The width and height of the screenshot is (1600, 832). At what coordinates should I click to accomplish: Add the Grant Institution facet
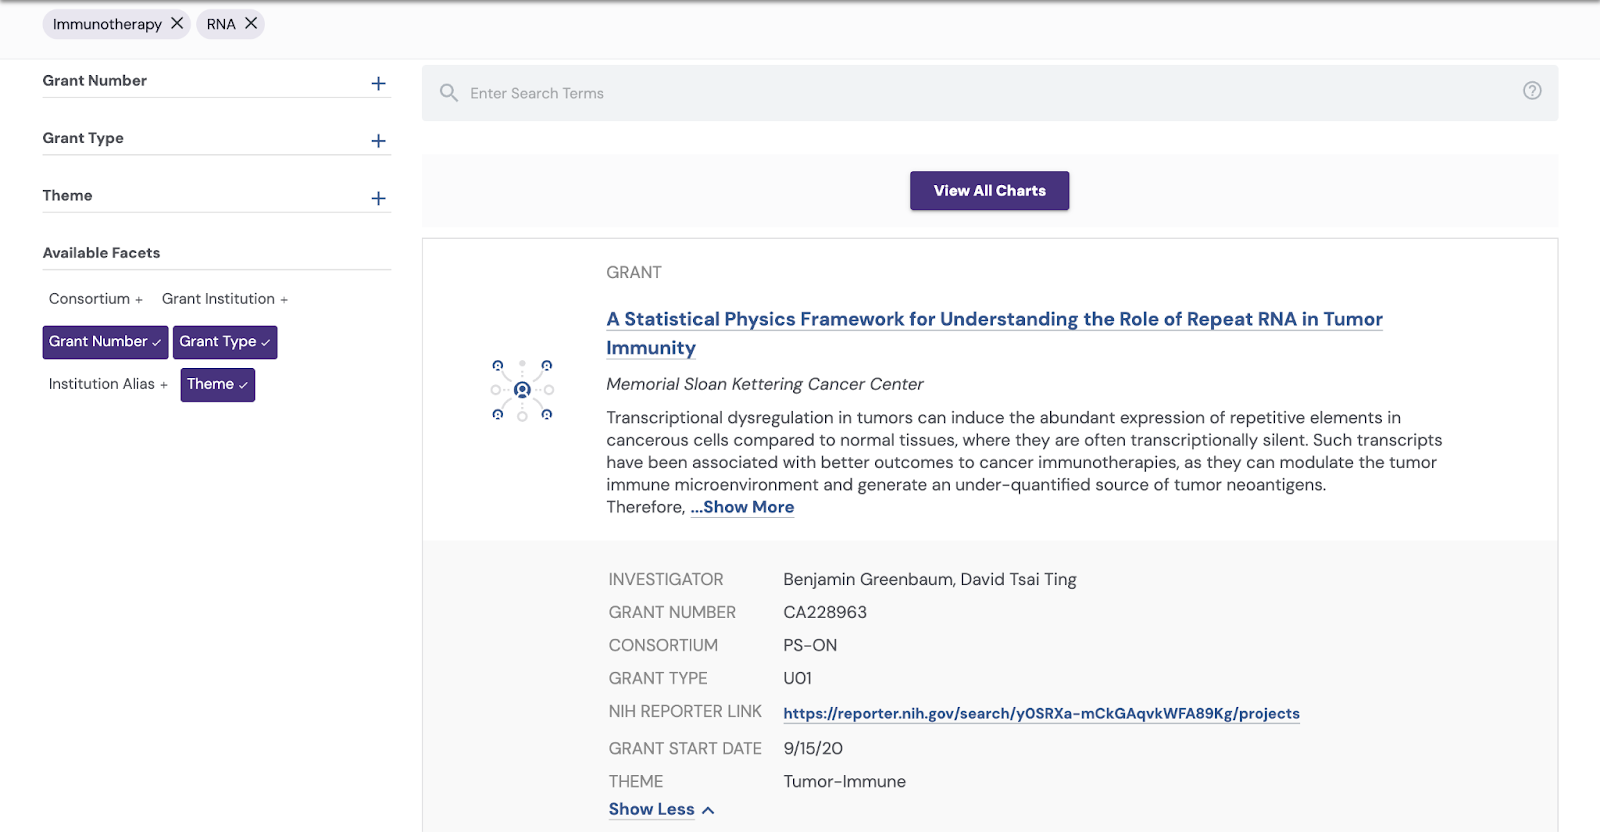(x=225, y=299)
